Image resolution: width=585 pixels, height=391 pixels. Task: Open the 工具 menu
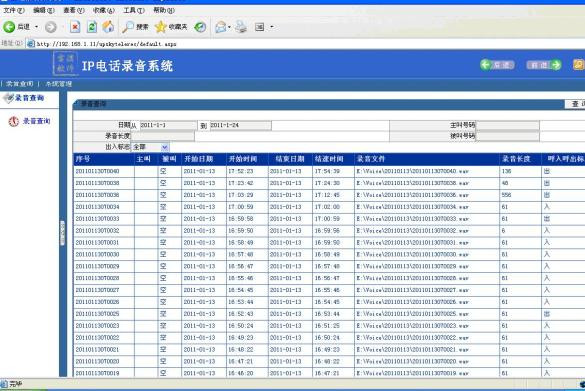click(x=134, y=10)
